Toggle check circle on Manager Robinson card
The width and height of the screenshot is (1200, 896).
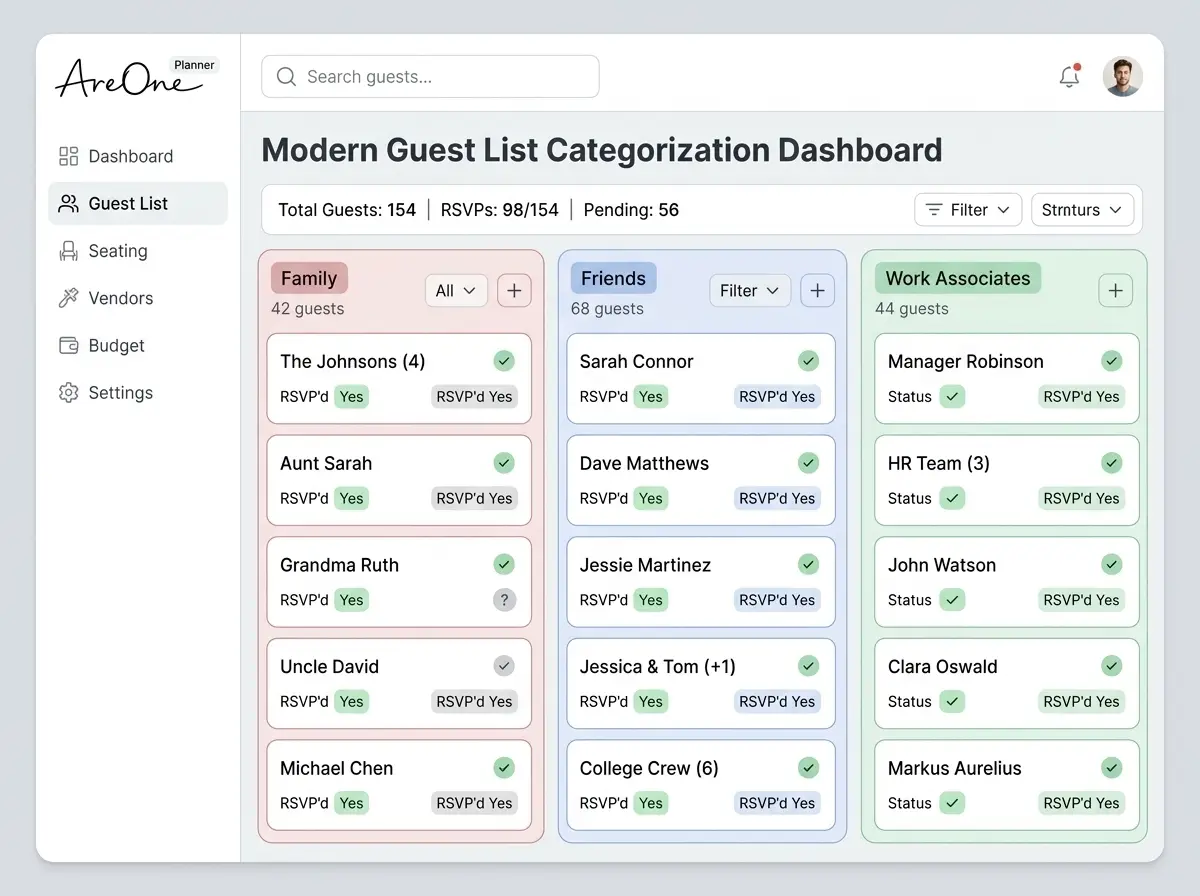1112,361
